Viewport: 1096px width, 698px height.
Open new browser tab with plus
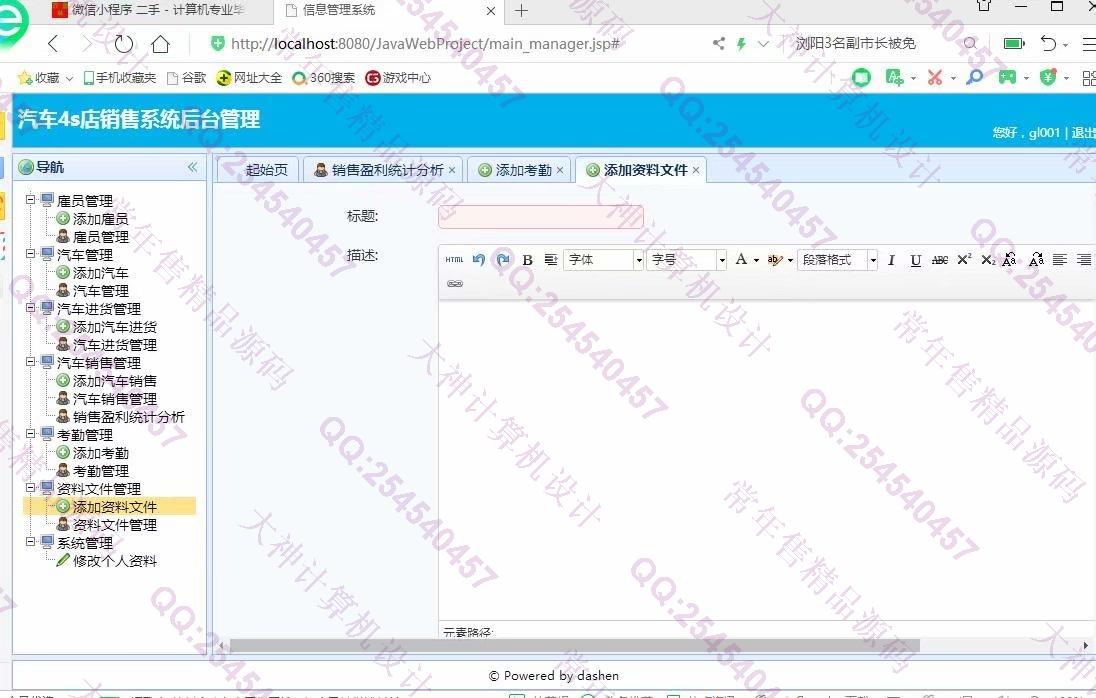pos(521,10)
